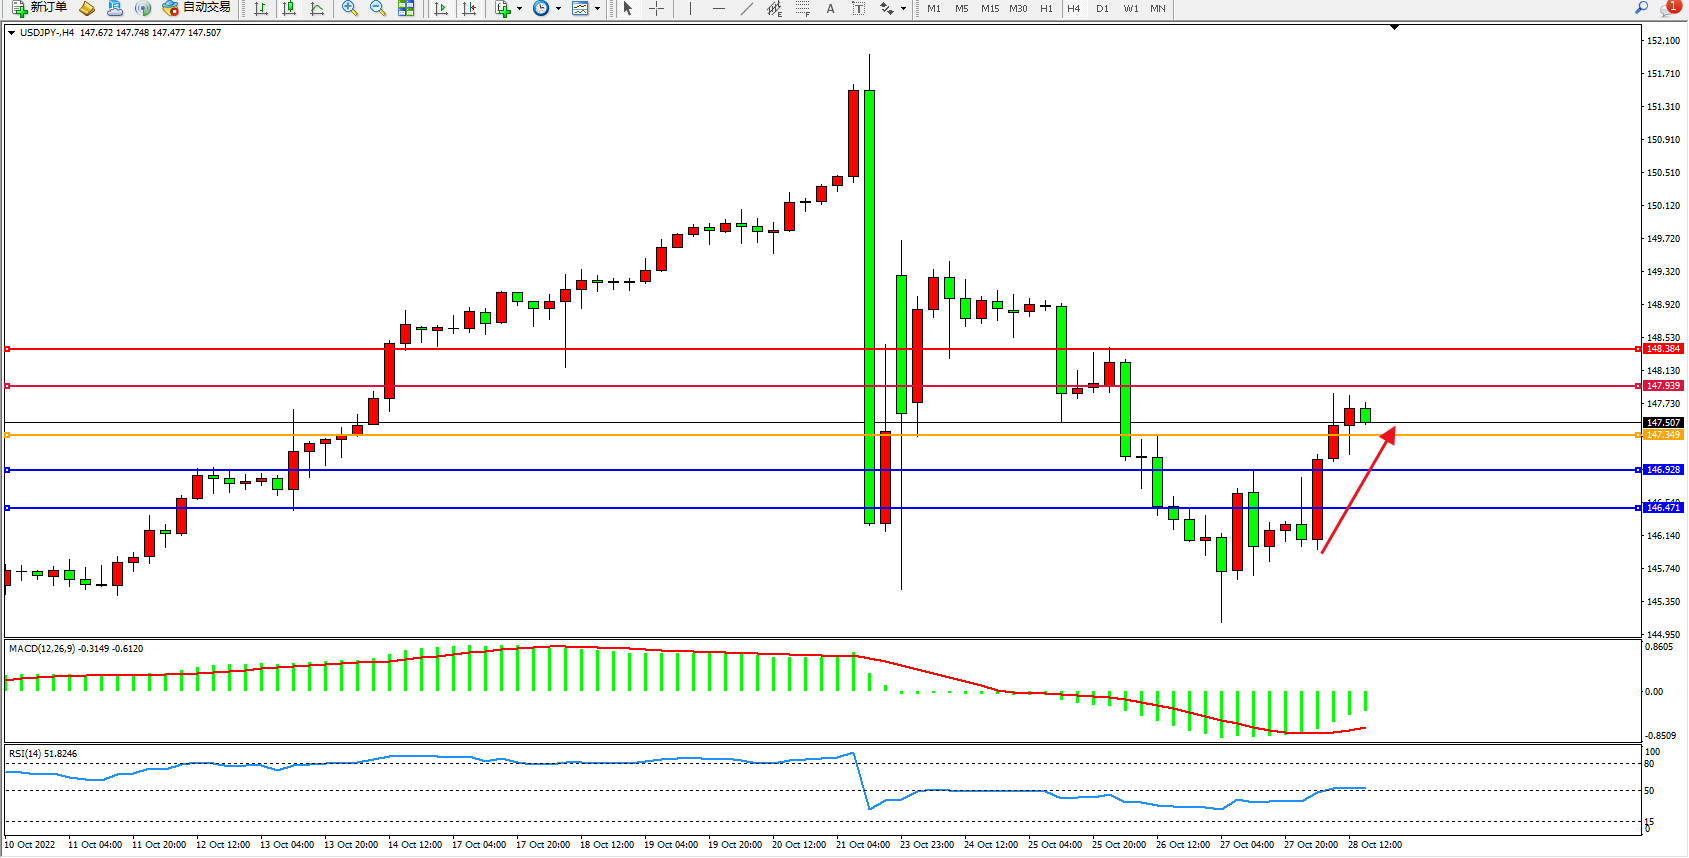Select the trendline drawing tool
Screen dimensions: 1689x858
coord(747,8)
